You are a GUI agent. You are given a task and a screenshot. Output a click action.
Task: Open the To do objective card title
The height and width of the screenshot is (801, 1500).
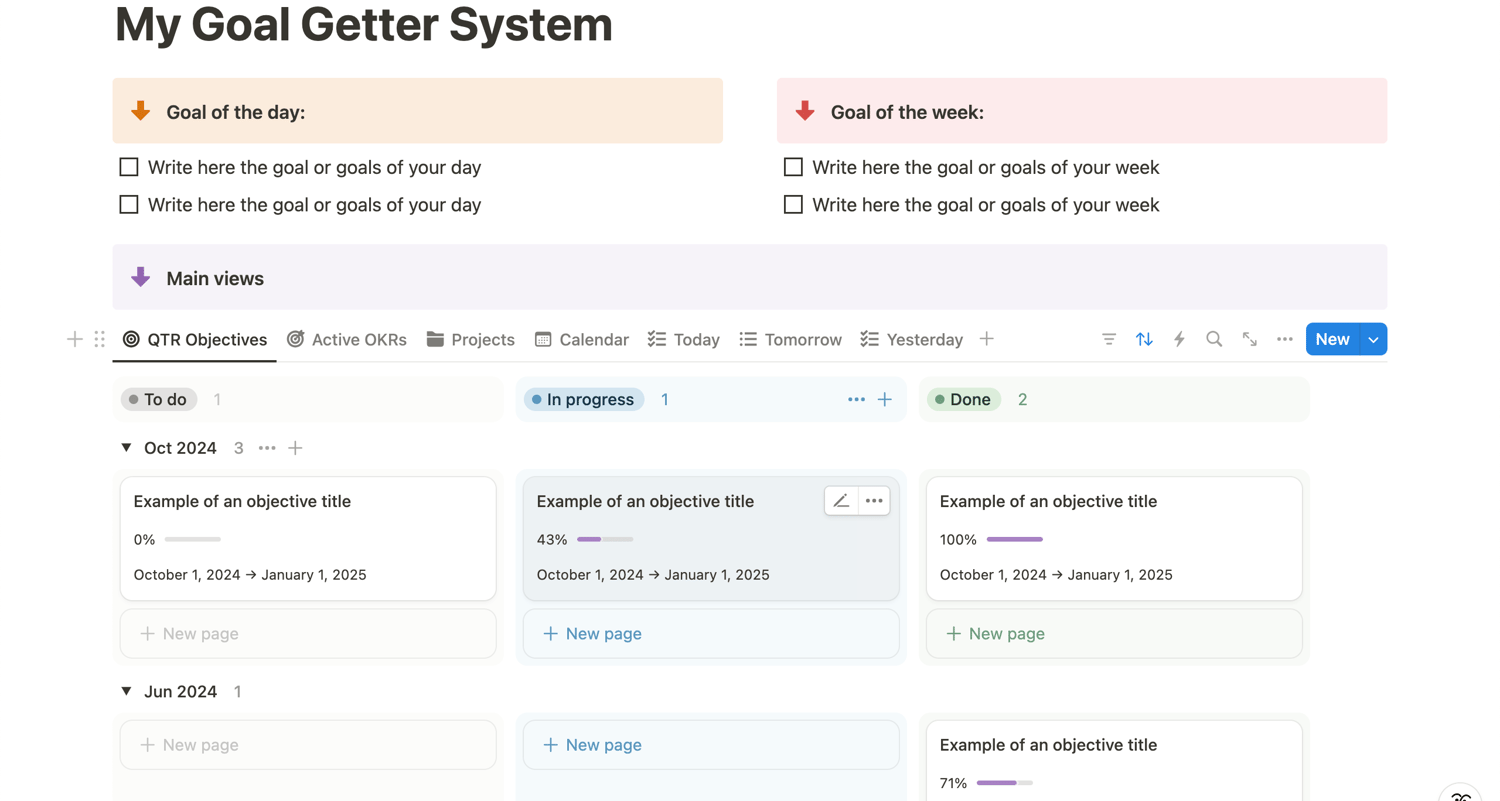(242, 501)
